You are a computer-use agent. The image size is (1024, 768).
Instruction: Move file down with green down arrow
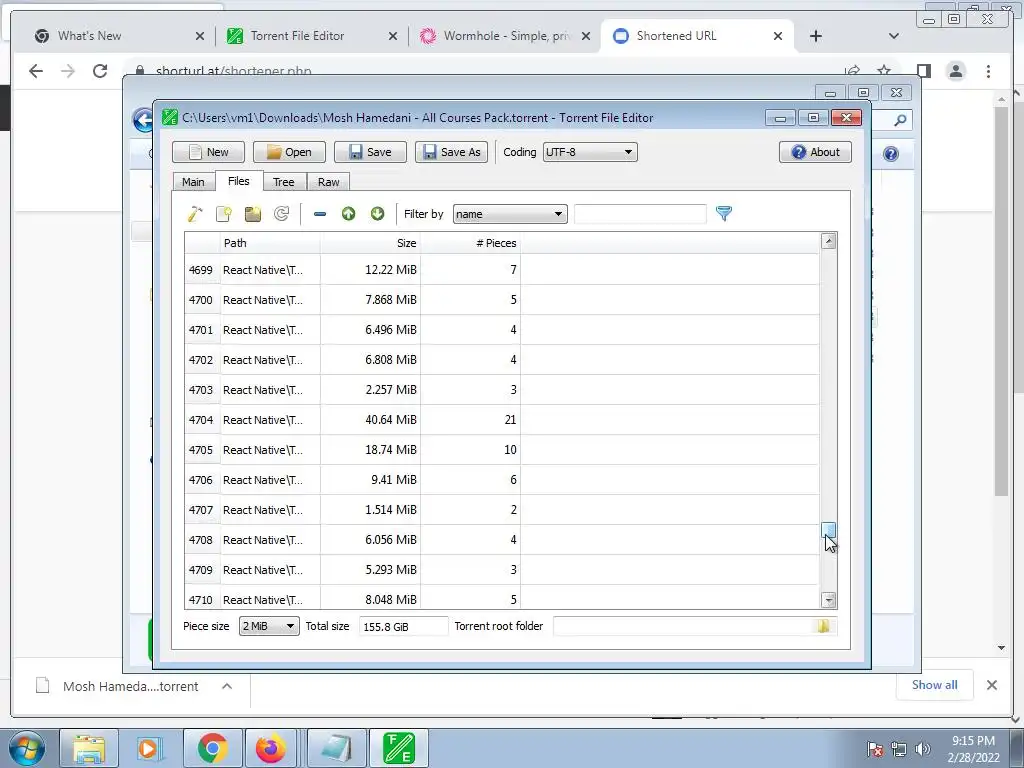377,214
